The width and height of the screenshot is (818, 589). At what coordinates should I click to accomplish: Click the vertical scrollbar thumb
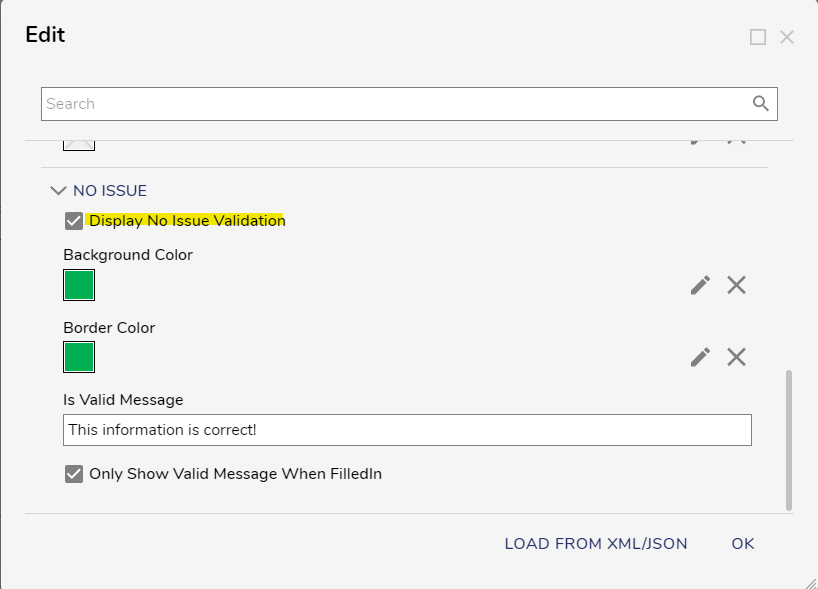(x=789, y=440)
